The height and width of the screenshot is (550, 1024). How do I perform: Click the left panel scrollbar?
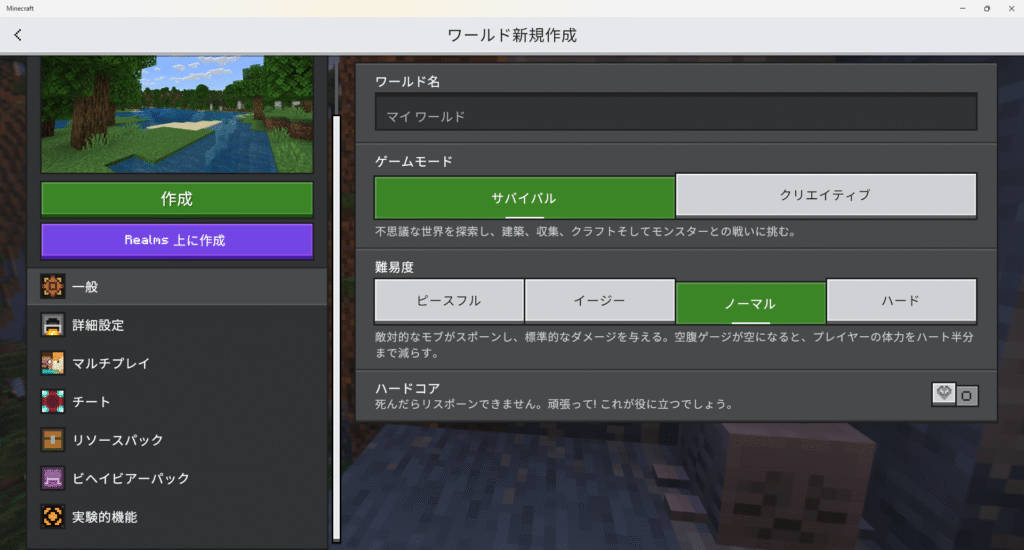click(336, 329)
